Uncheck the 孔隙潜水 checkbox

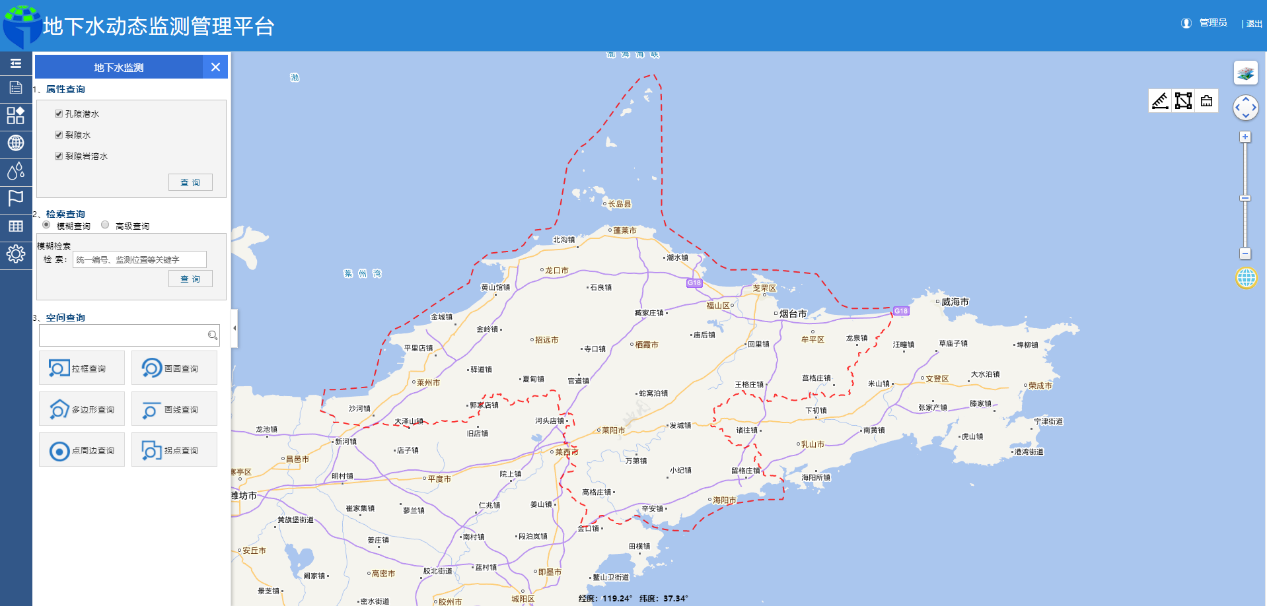click(x=60, y=114)
